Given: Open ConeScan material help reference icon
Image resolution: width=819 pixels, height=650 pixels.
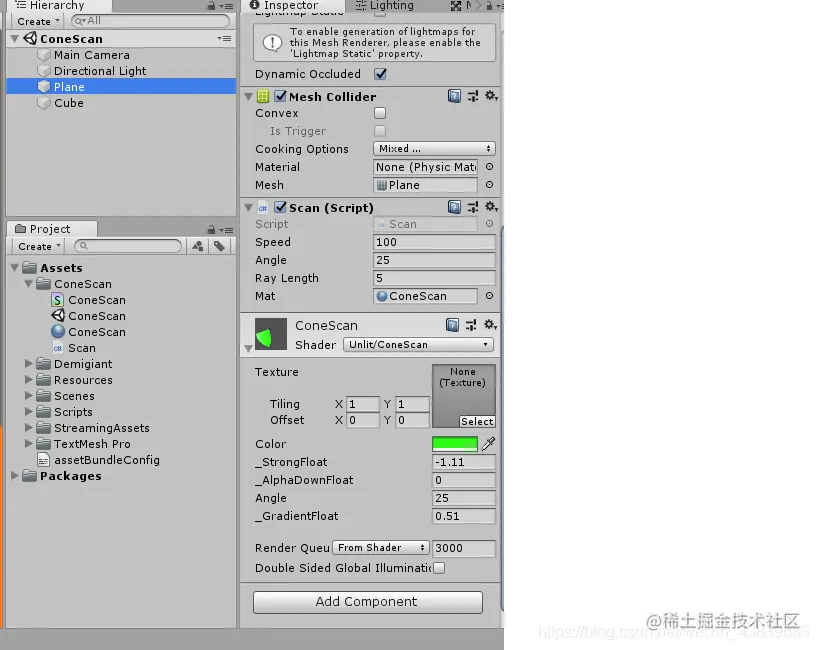Looking at the screenshot, I should coord(452,325).
